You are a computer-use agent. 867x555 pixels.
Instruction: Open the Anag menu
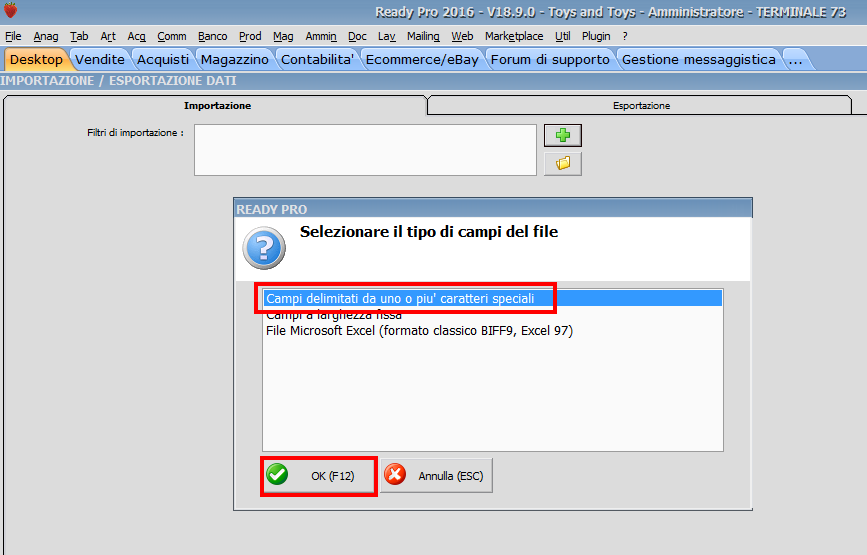[x=46, y=36]
